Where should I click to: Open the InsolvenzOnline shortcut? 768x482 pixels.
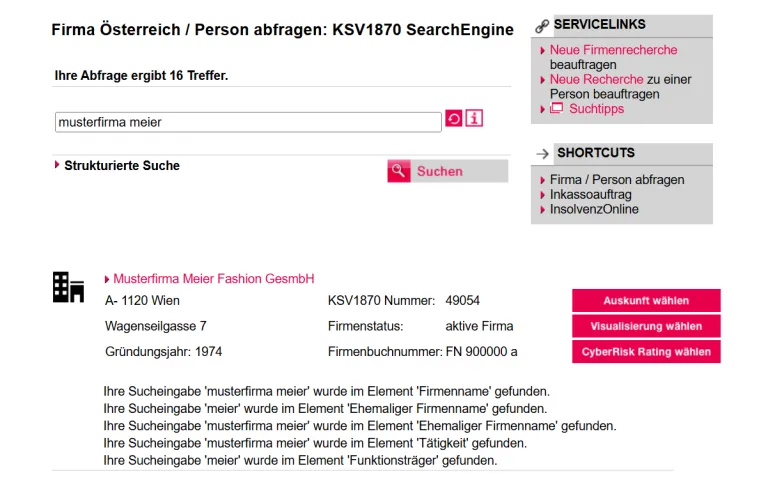(x=594, y=209)
